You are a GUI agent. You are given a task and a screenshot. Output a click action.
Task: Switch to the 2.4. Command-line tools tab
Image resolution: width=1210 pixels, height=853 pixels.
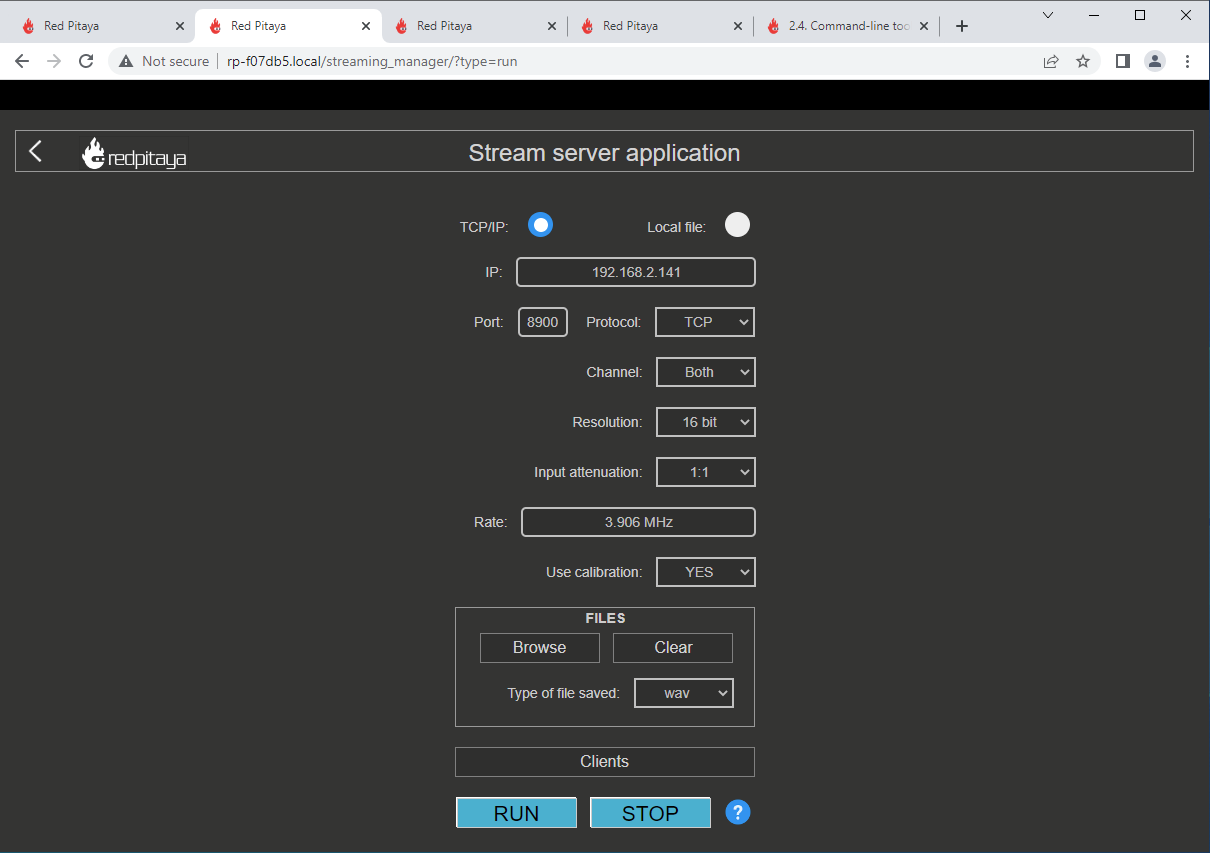[x=846, y=26]
